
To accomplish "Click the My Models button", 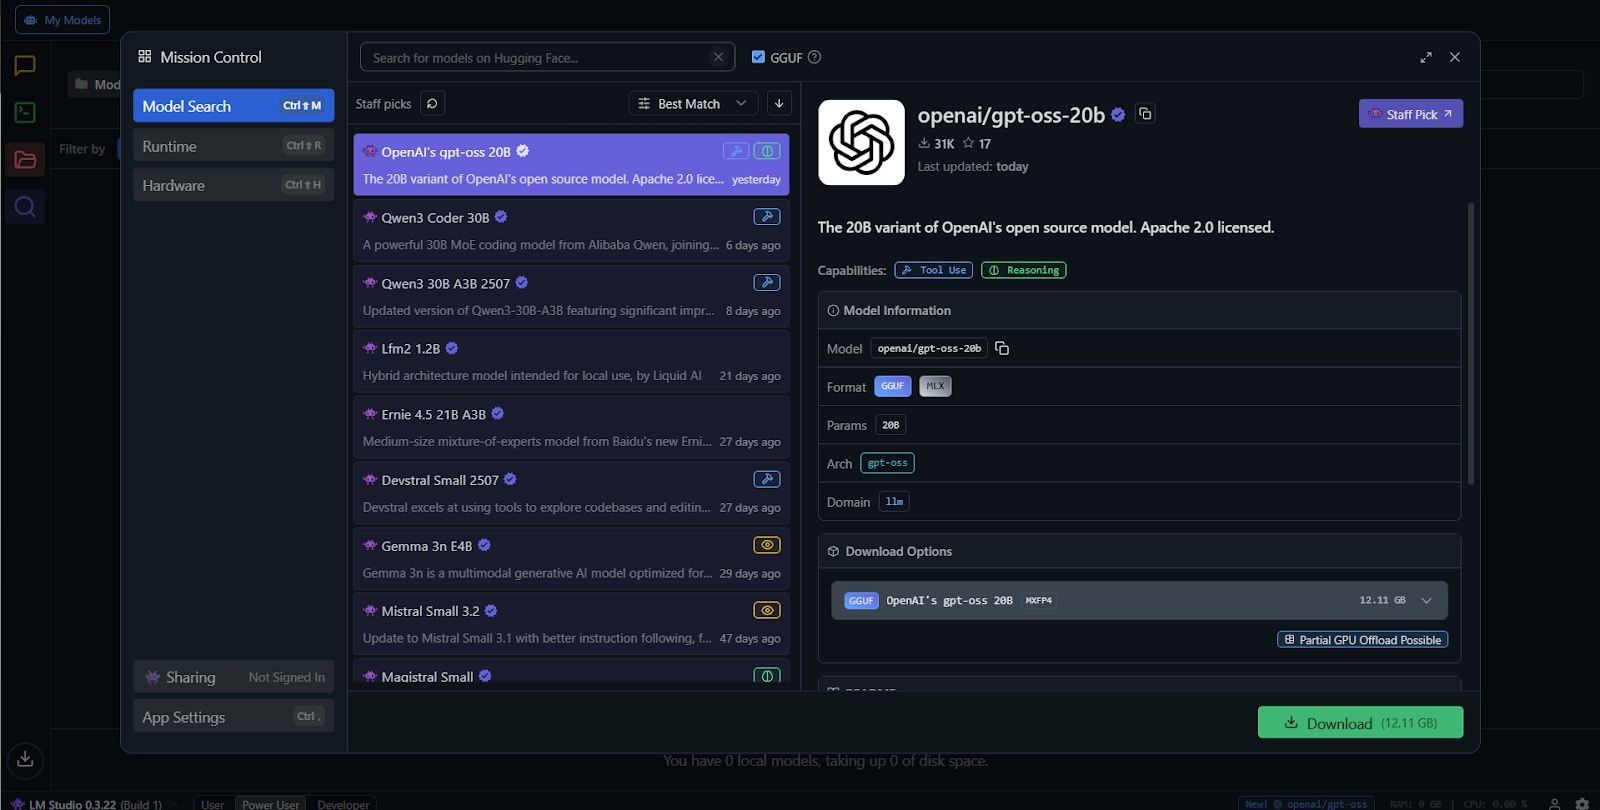I will point(62,20).
